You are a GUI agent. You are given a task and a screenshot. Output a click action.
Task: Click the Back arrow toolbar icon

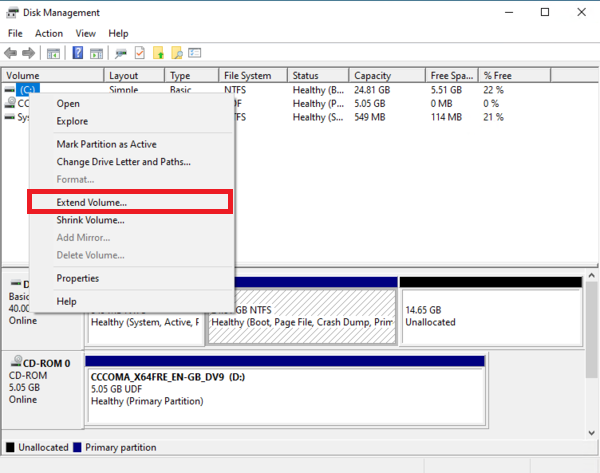click(12, 52)
